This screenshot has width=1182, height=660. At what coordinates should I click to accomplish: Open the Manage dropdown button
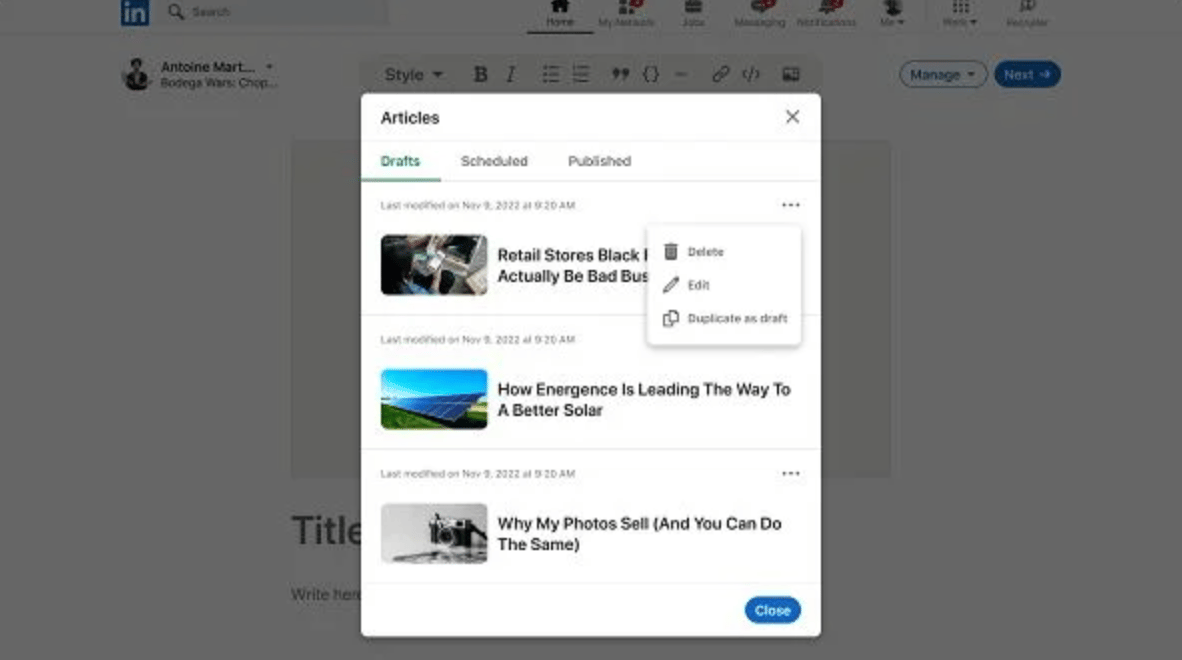[942, 75]
